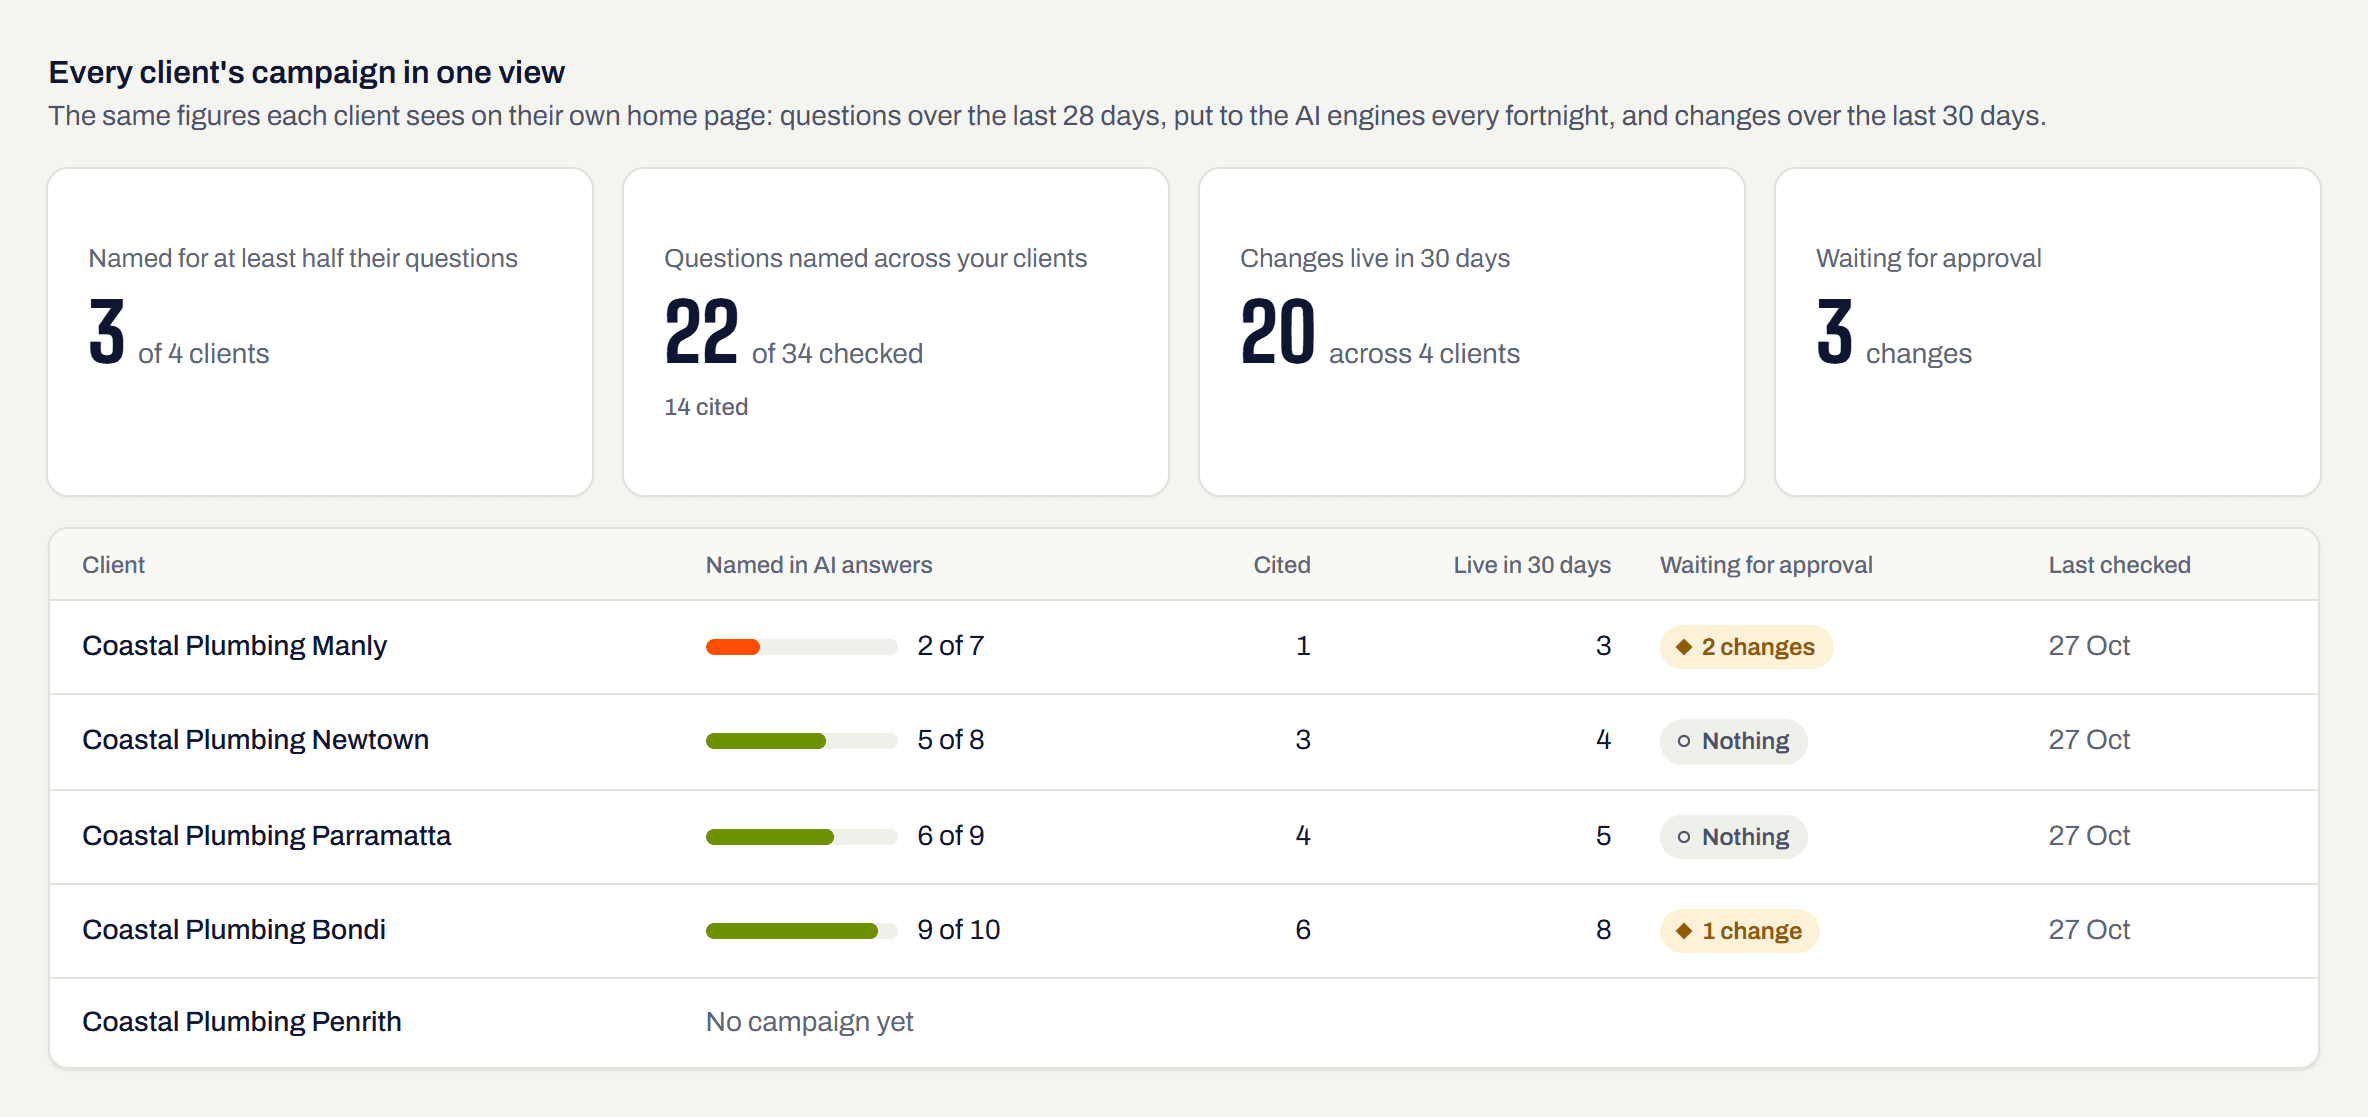The height and width of the screenshot is (1117, 2368).
Task: Select the summary 'Waiting for approval' card
Action: tap(2048, 332)
